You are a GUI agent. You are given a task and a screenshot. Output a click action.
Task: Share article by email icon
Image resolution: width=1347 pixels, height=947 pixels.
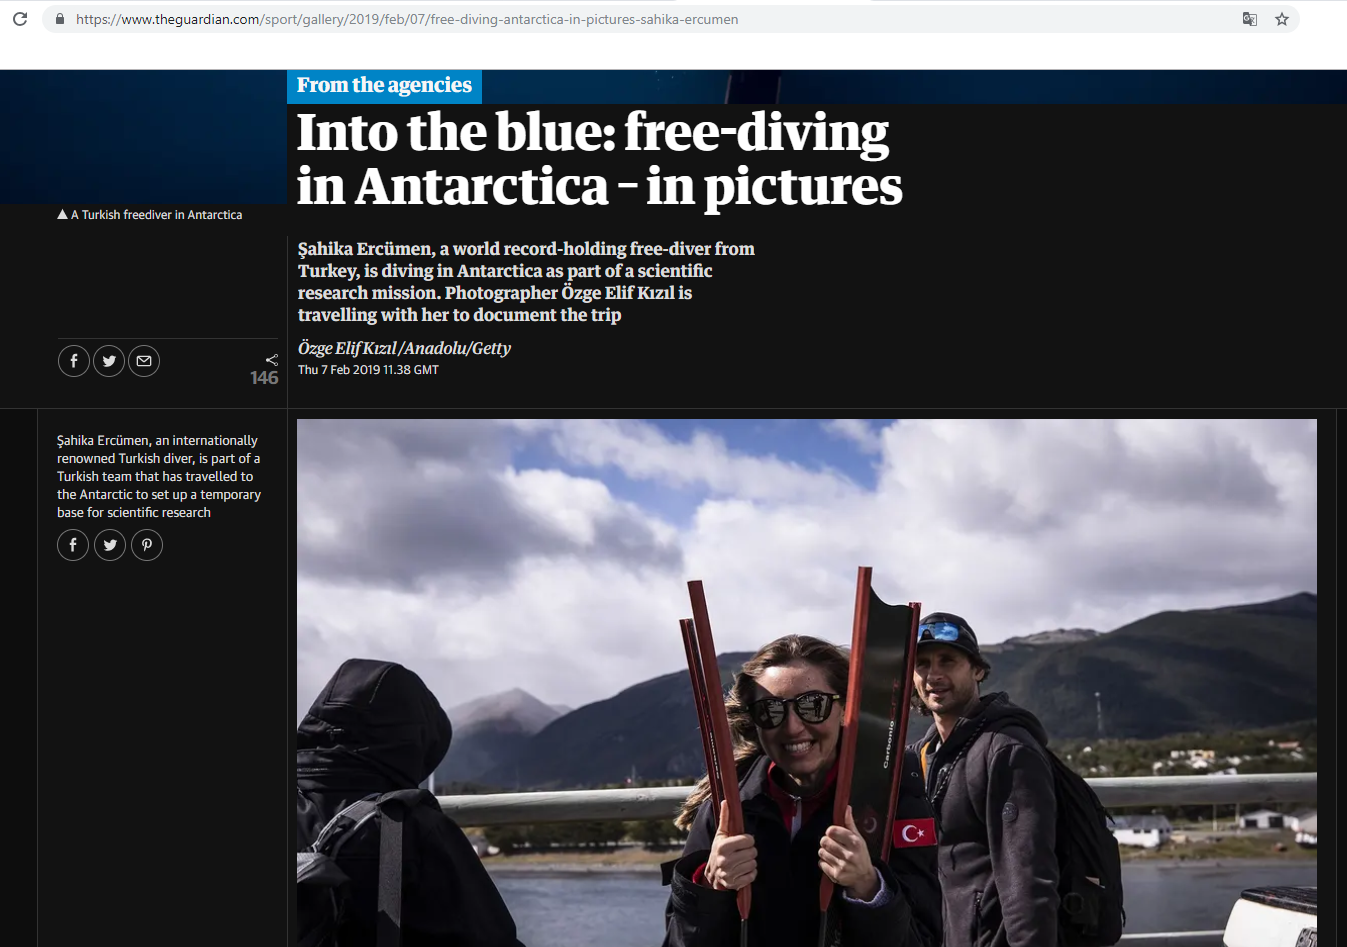(144, 361)
